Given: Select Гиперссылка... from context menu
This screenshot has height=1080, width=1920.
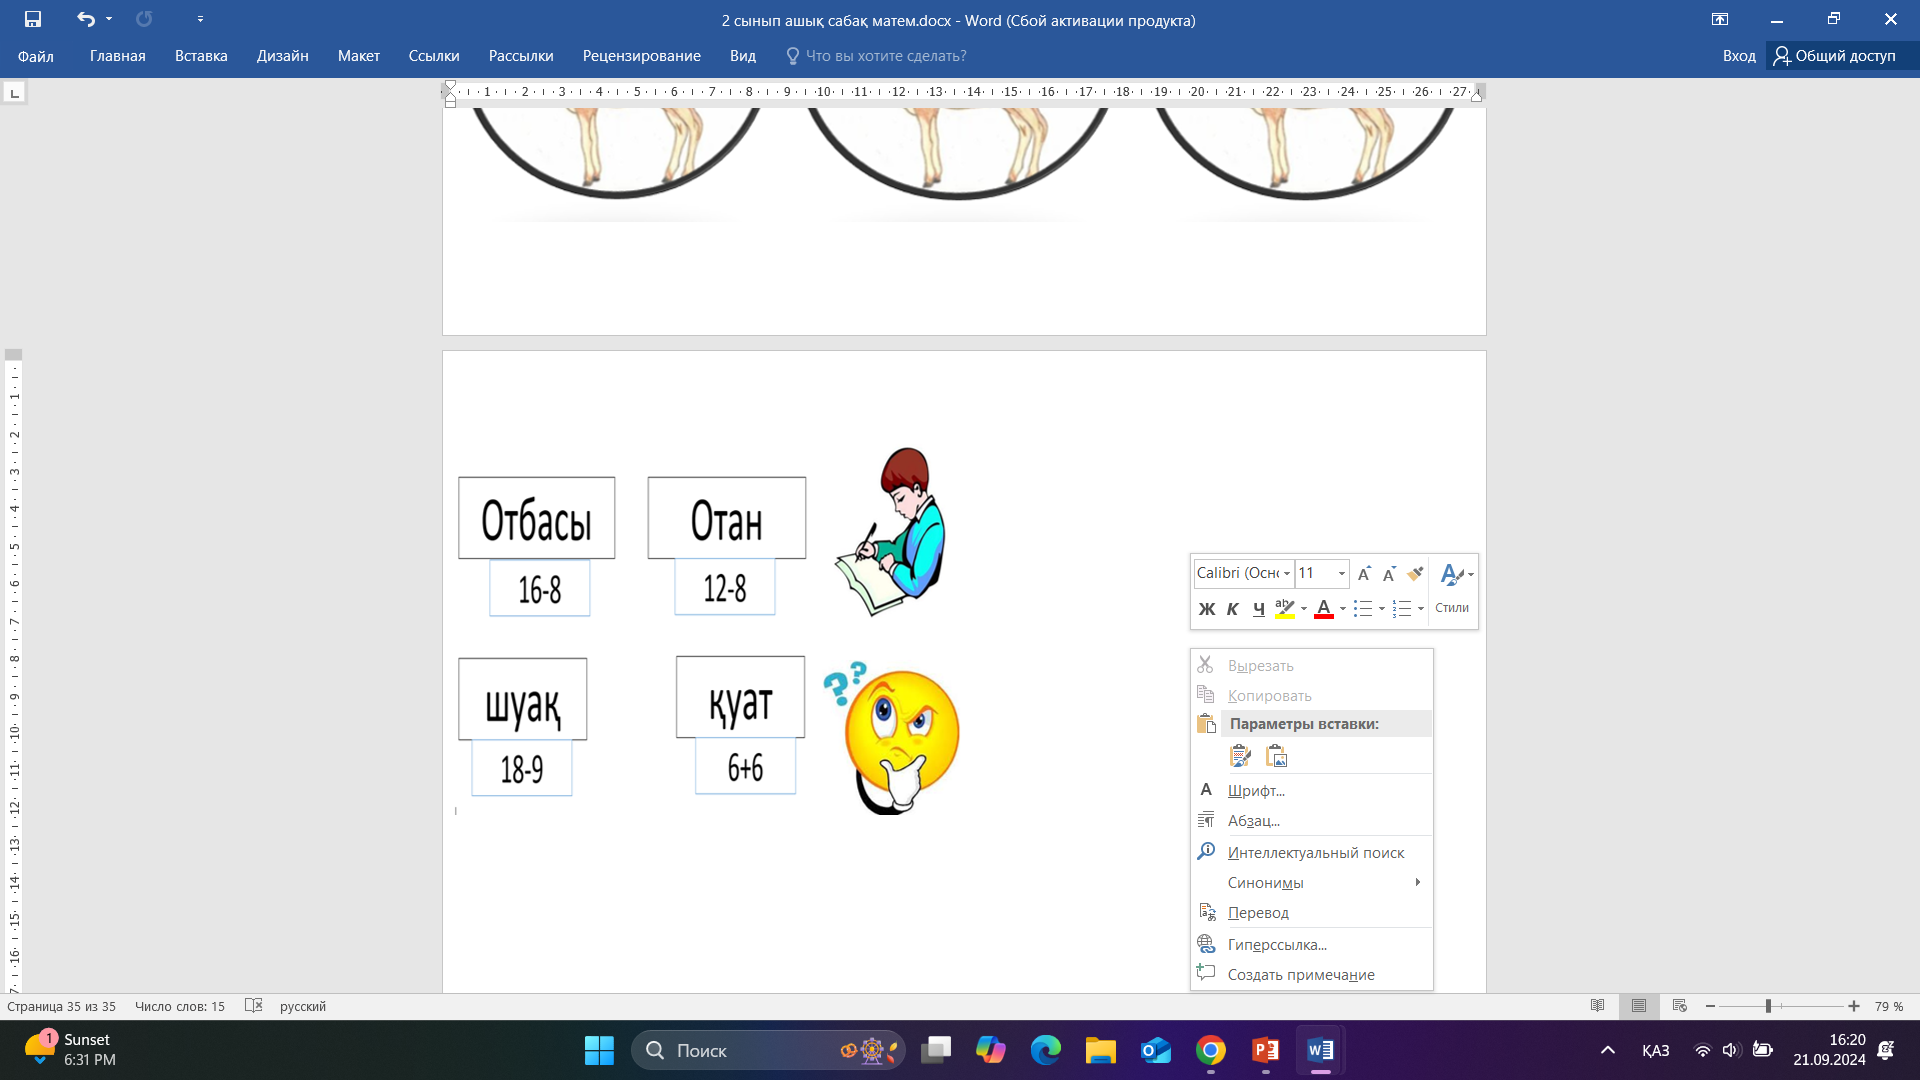Looking at the screenshot, I should click(x=1277, y=945).
